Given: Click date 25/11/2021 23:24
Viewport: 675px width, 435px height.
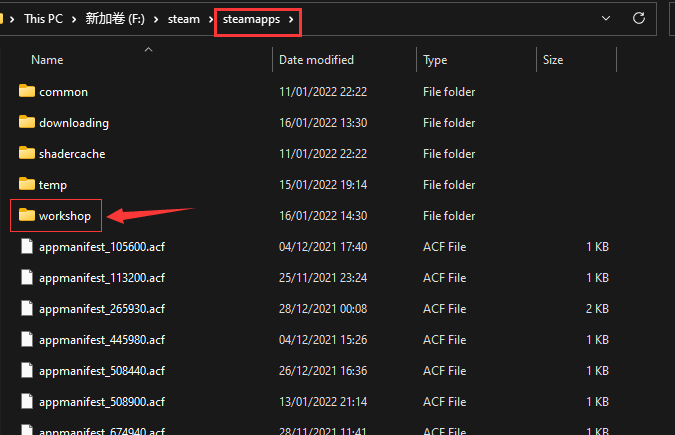Looking at the screenshot, I should coord(323,278).
